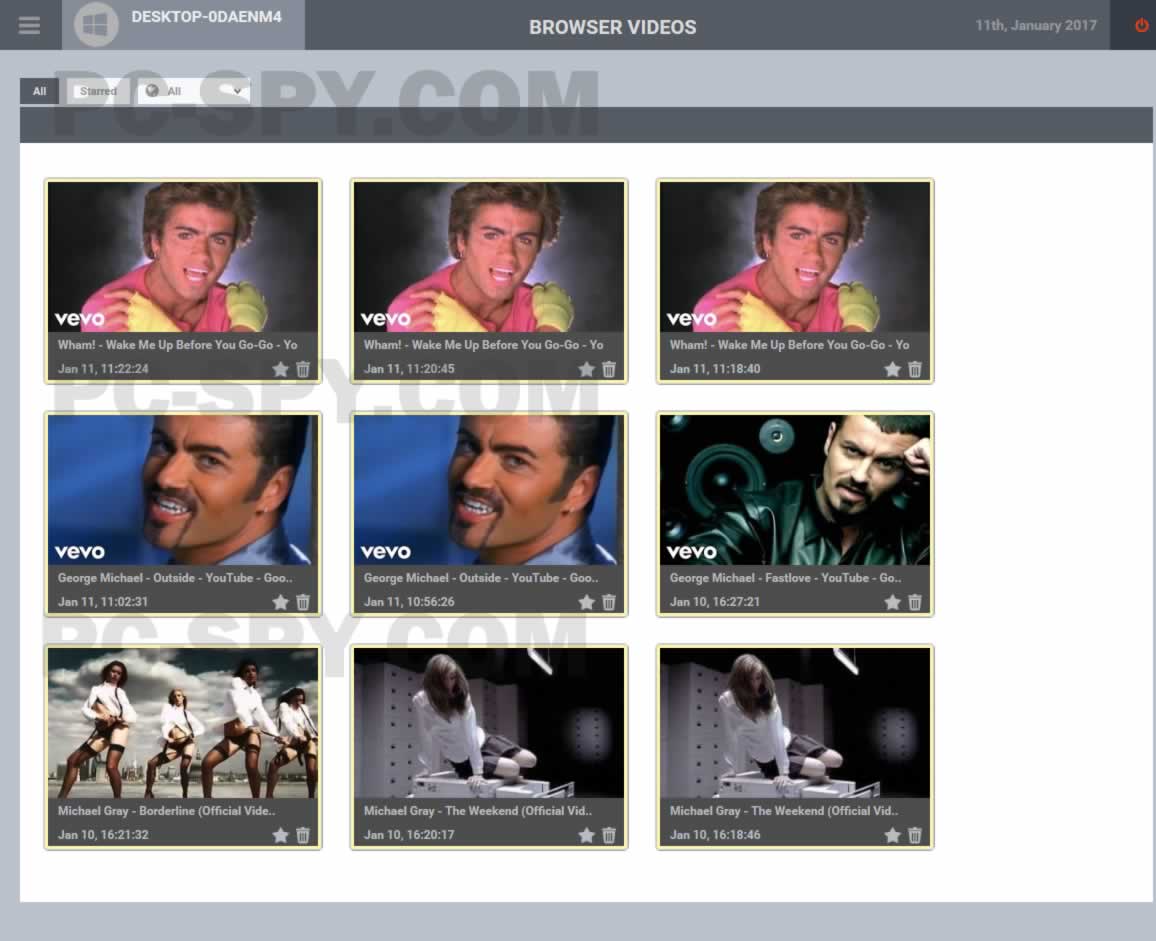1156x941 pixels.
Task: Star the Michael Gray Borderline video
Action: 280,835
